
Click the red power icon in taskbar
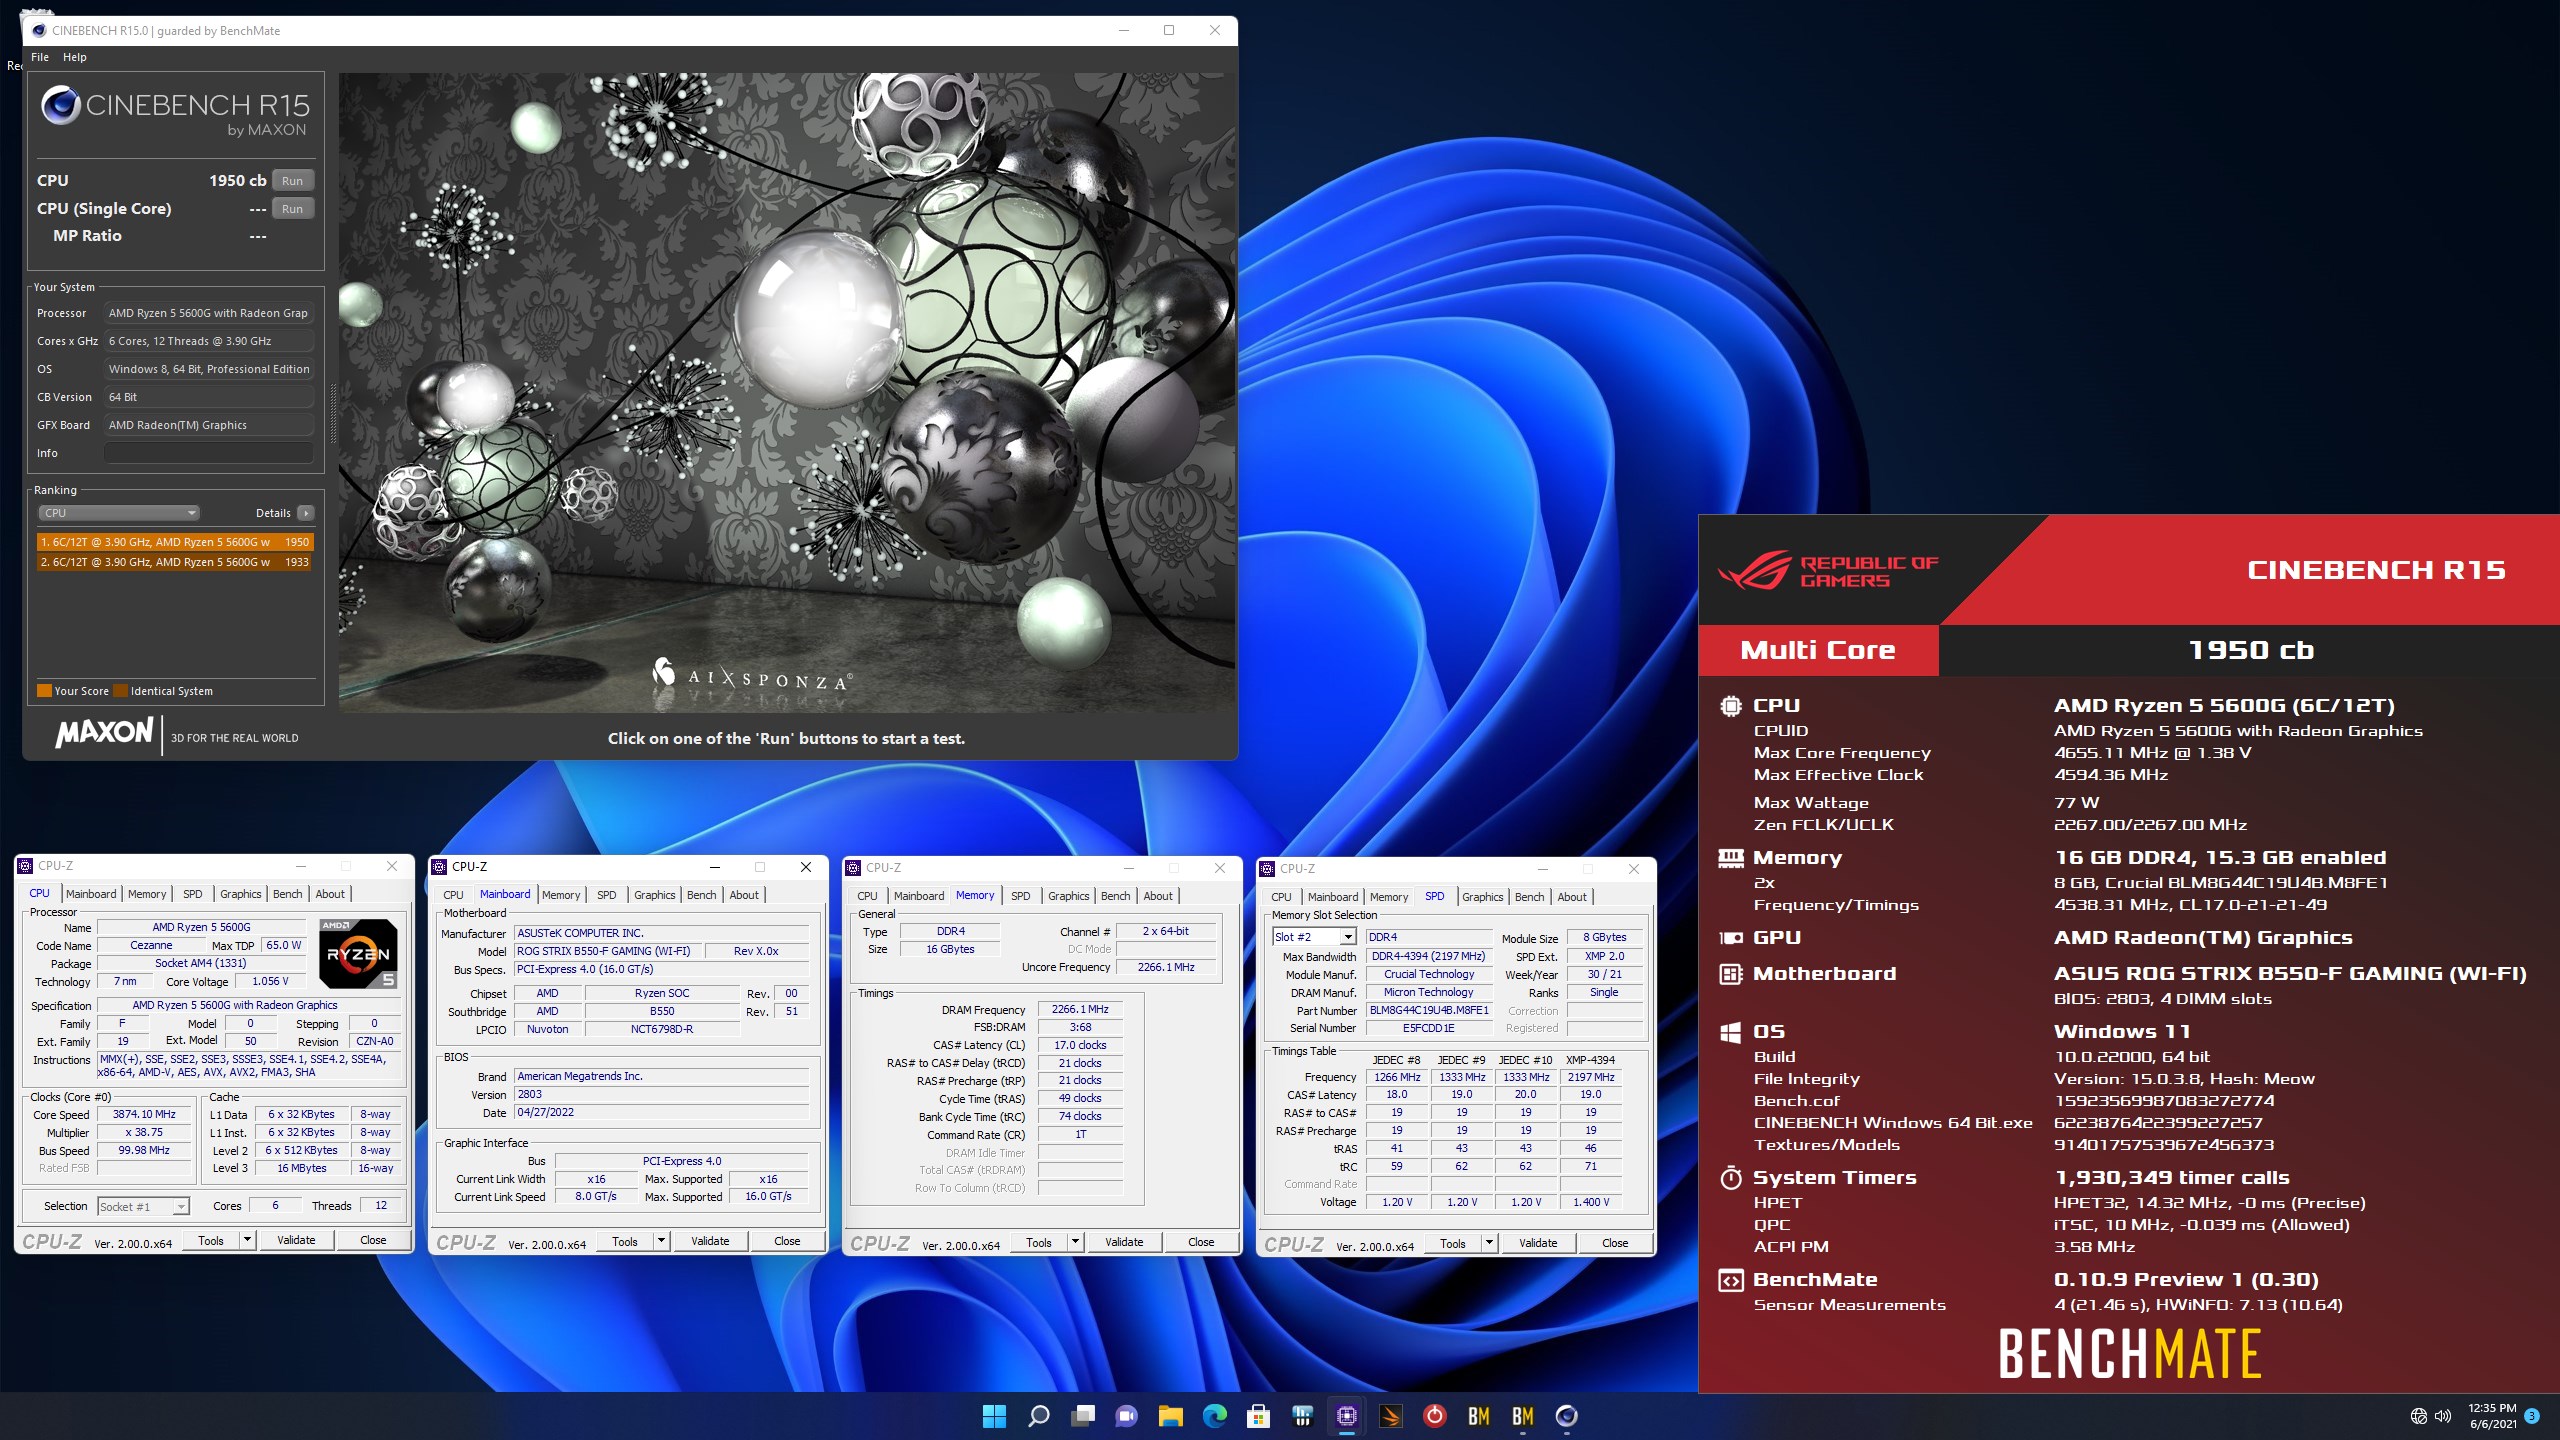1435,1416
